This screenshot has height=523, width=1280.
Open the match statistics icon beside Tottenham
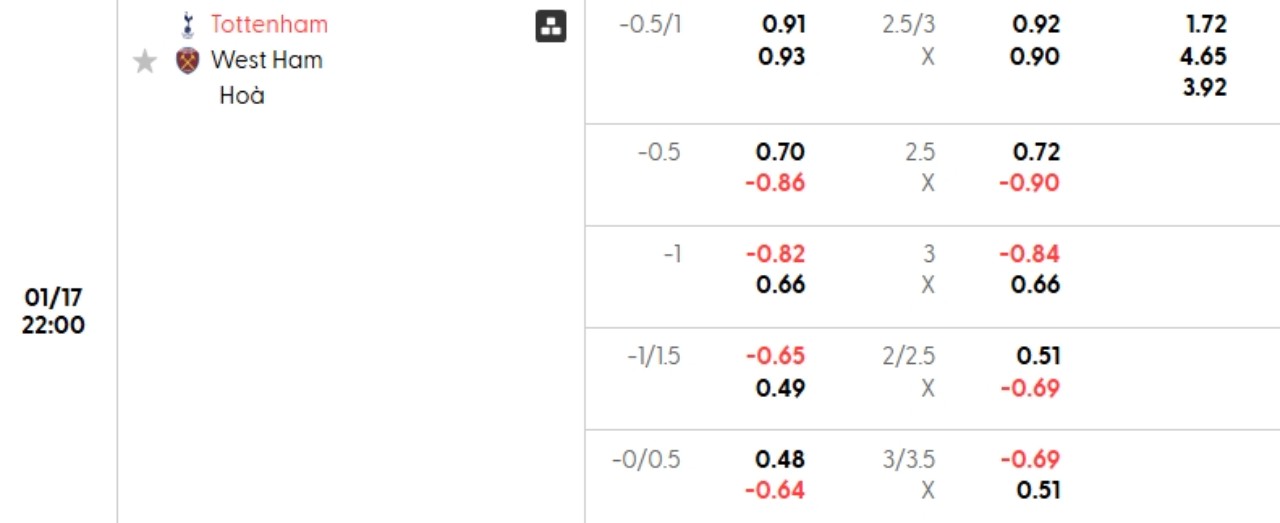tap(551, 27)
